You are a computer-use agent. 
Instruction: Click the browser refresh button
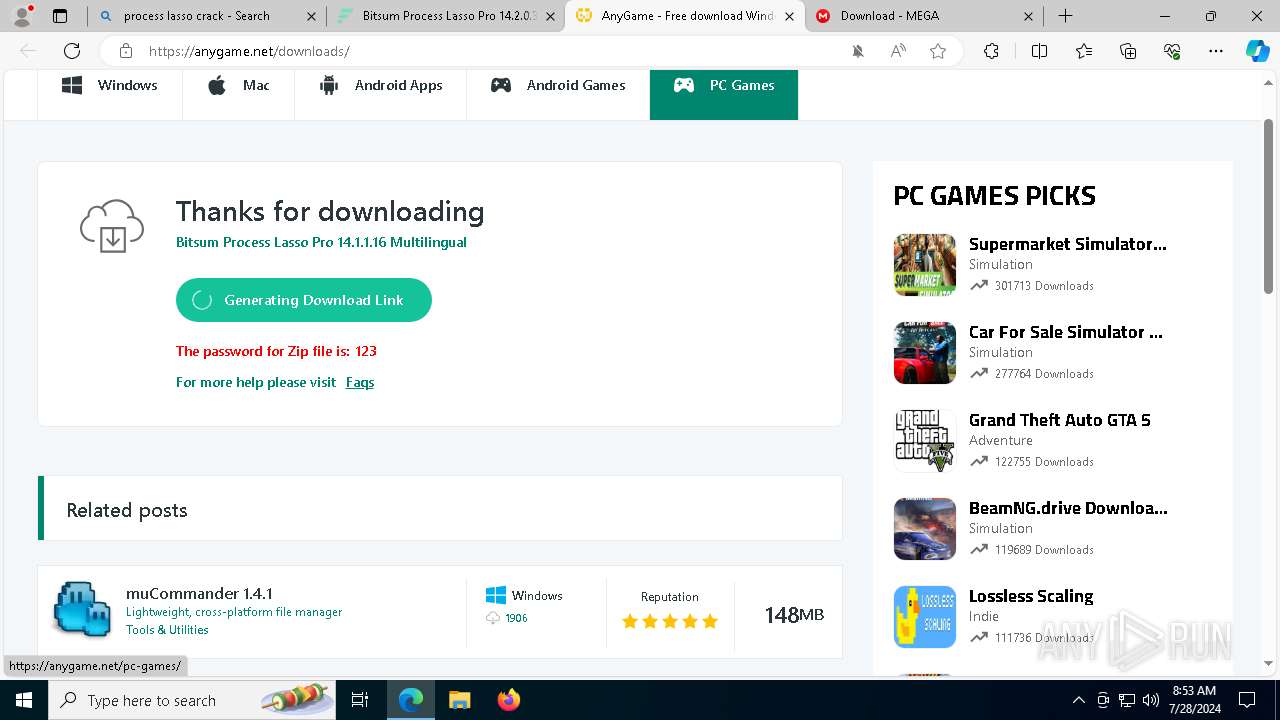pyautogui.click(x=72, y=51)
